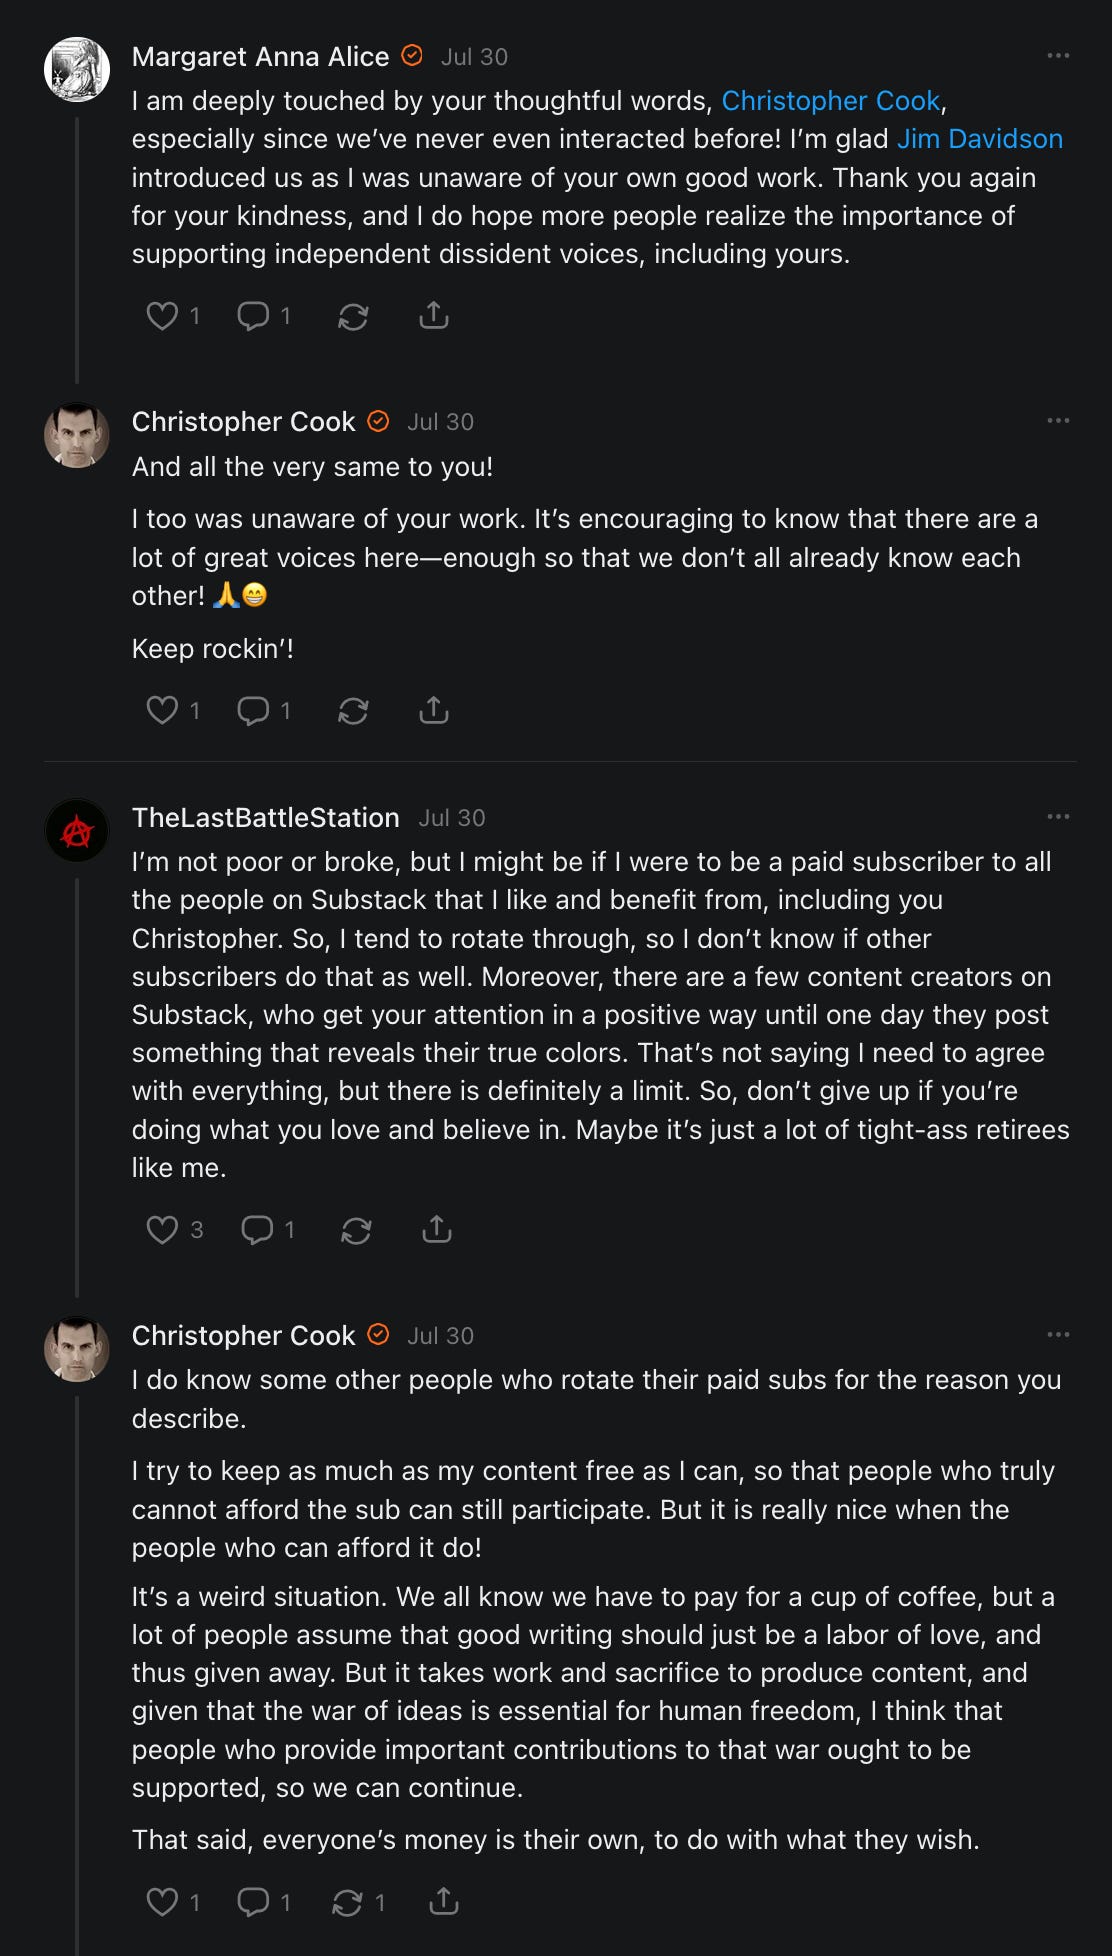Open the Christopher Cook mention link
The width and height of the screenshot is (1112, 1956).
pos(830,101)
